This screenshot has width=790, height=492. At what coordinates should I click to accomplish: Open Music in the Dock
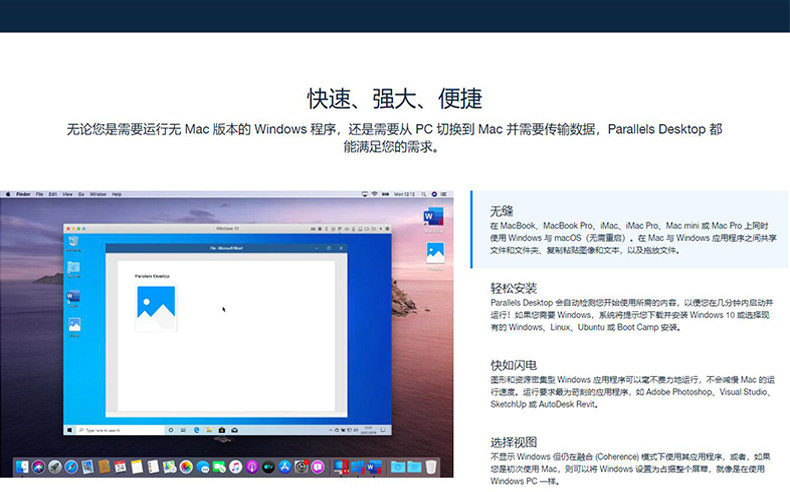tap(235, 467)
